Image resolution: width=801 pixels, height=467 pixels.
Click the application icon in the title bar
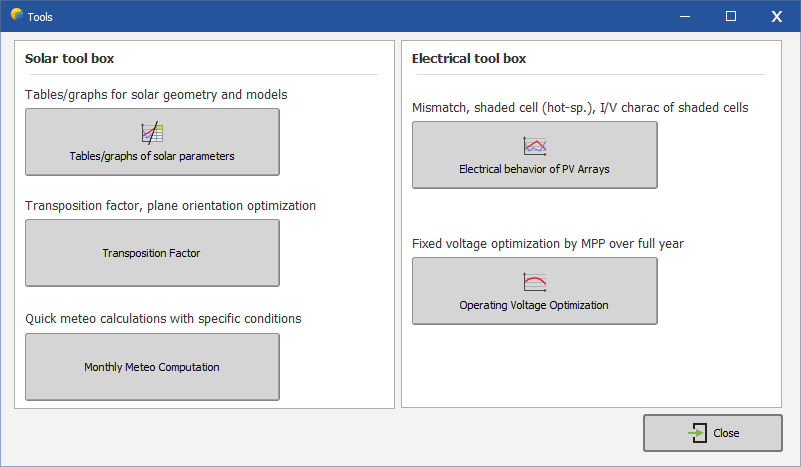pos(16,16)
